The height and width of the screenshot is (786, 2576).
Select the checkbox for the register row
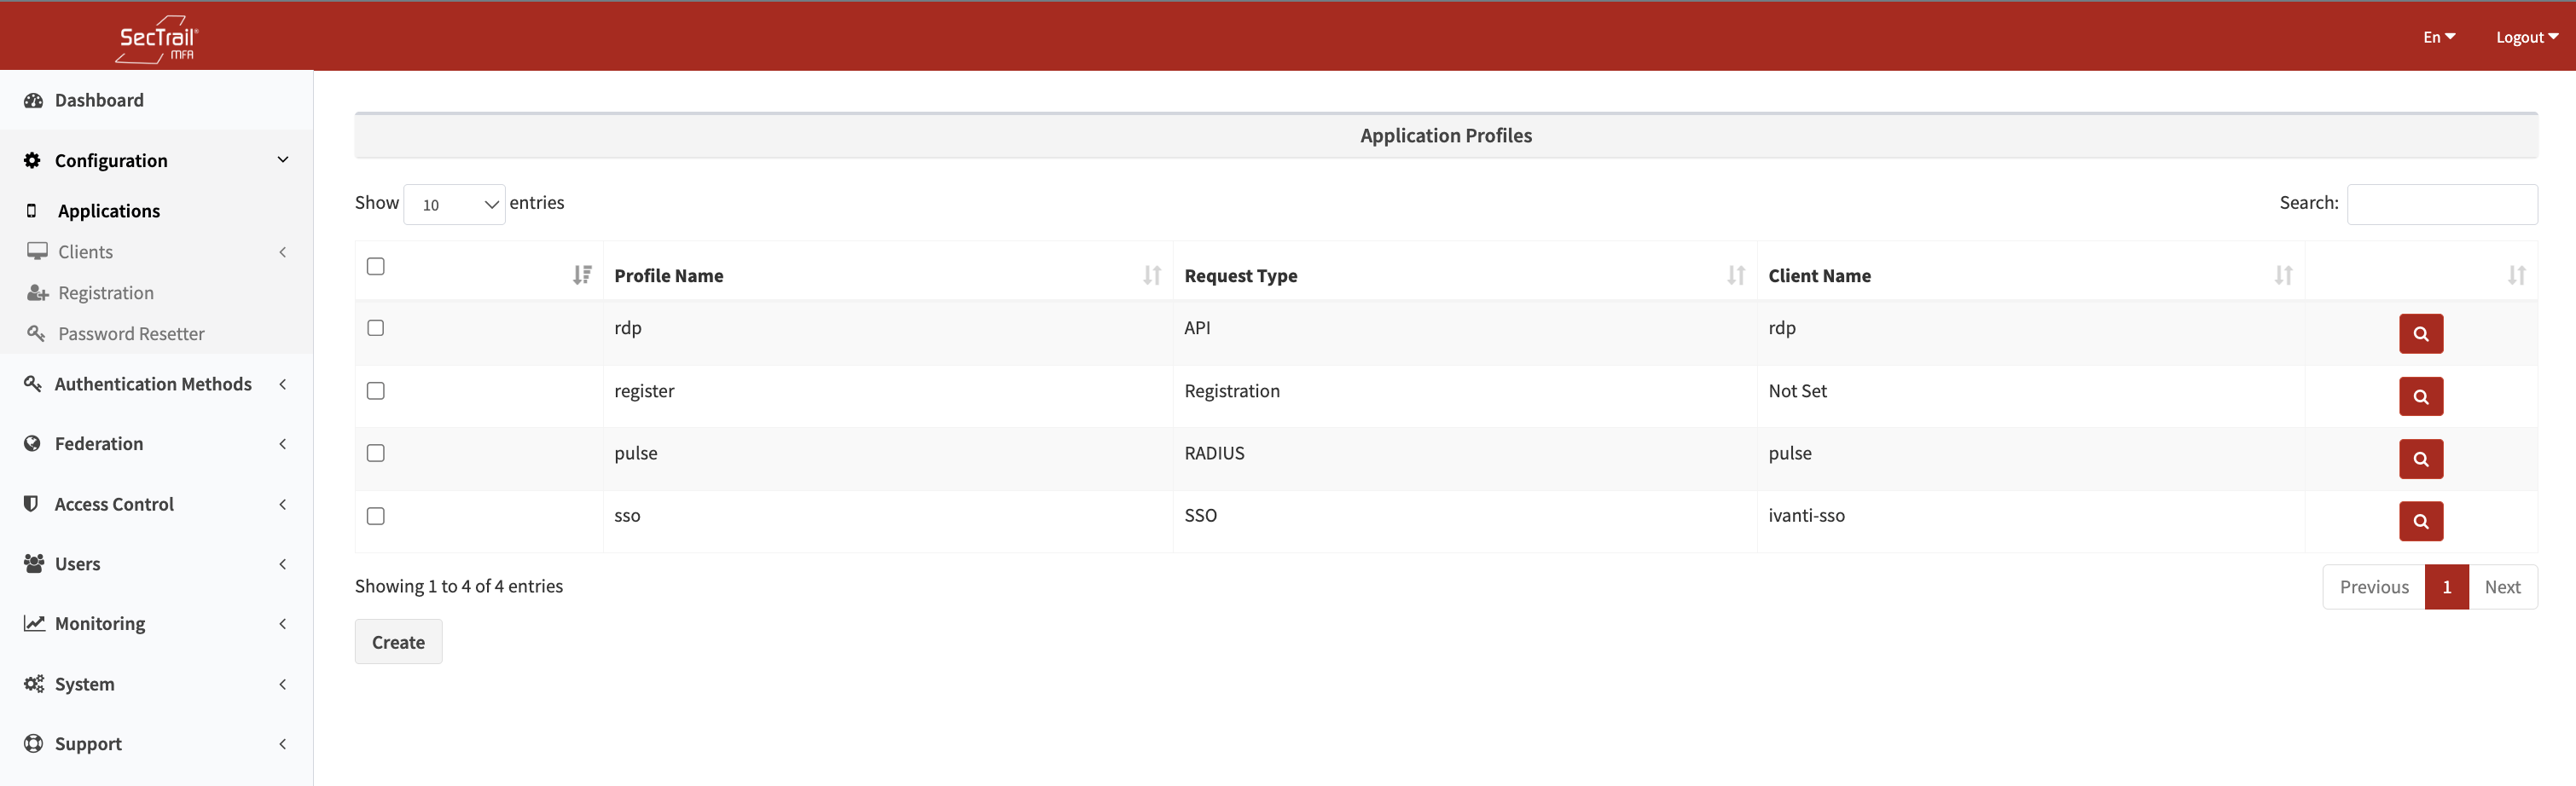pos(376,391)
